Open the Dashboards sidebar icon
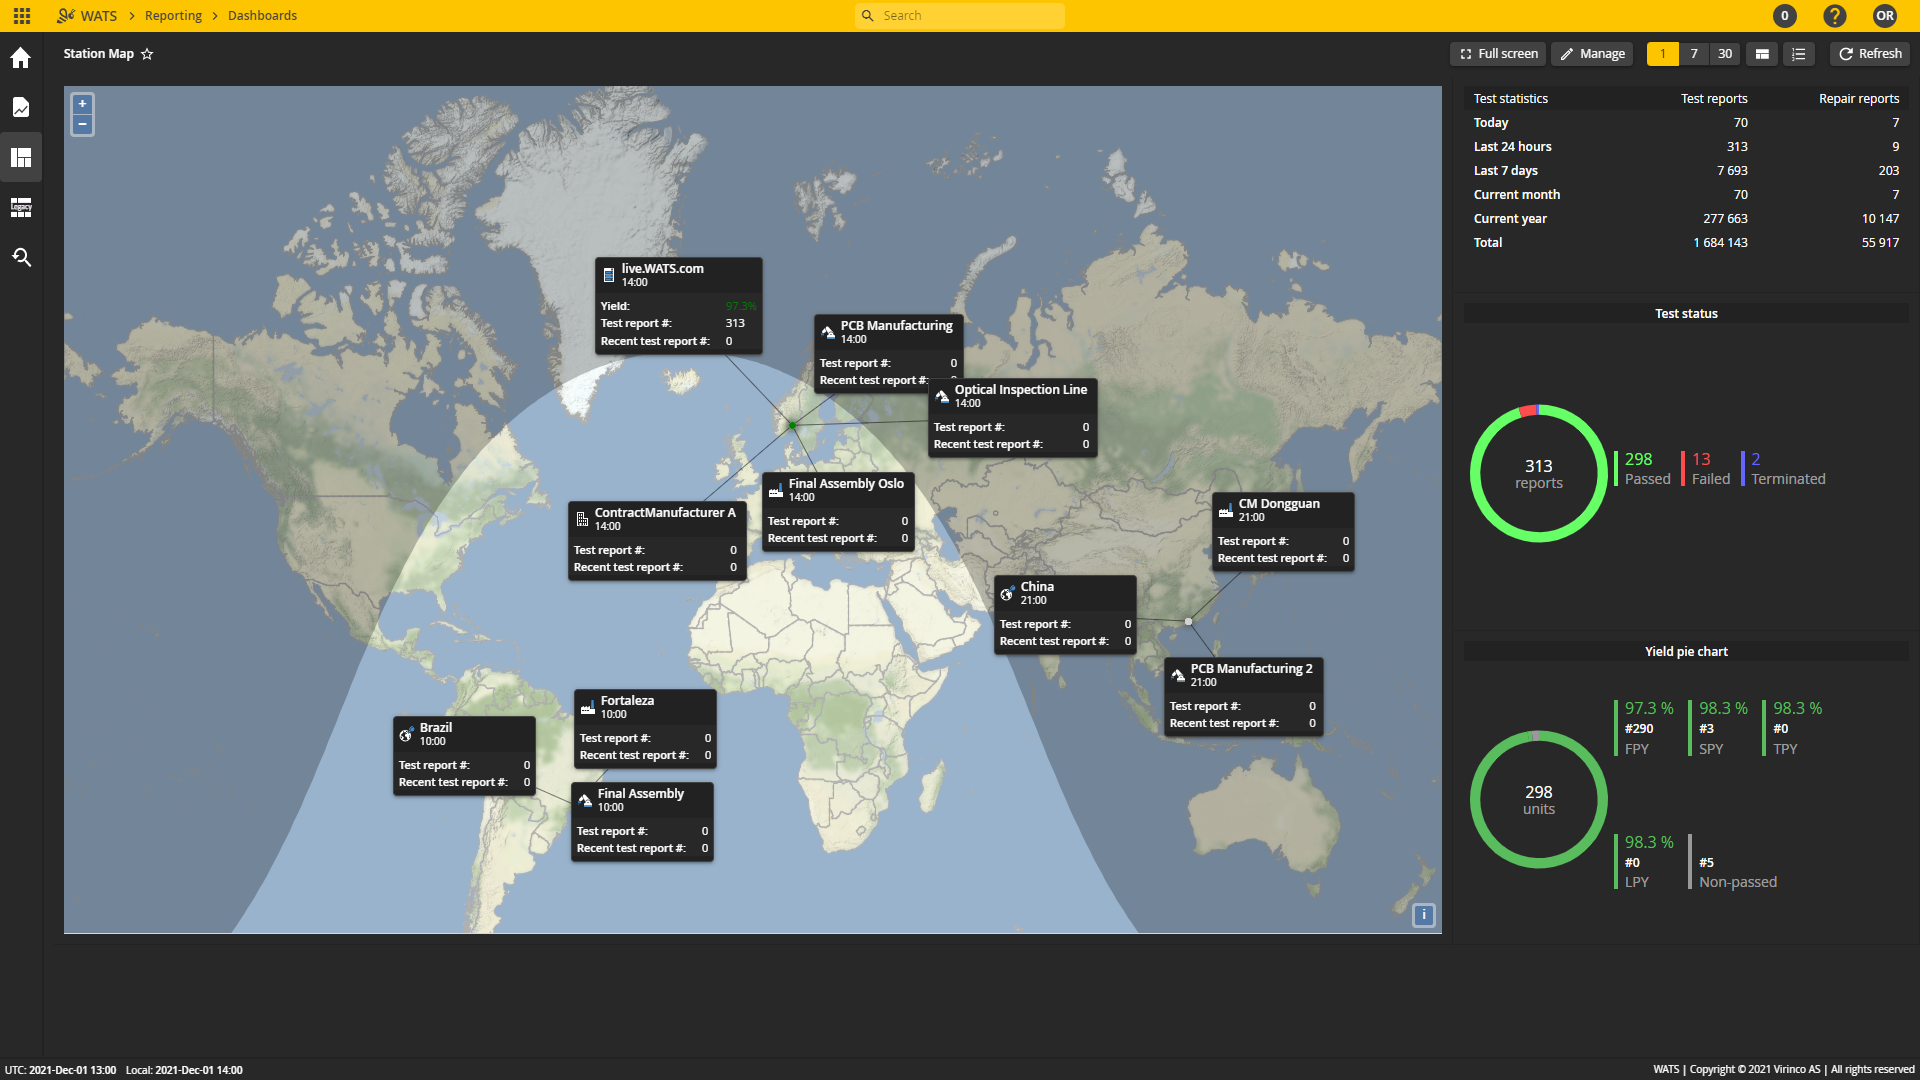The height and width of the screenshot is (1080, 1920). click(21, 157)
